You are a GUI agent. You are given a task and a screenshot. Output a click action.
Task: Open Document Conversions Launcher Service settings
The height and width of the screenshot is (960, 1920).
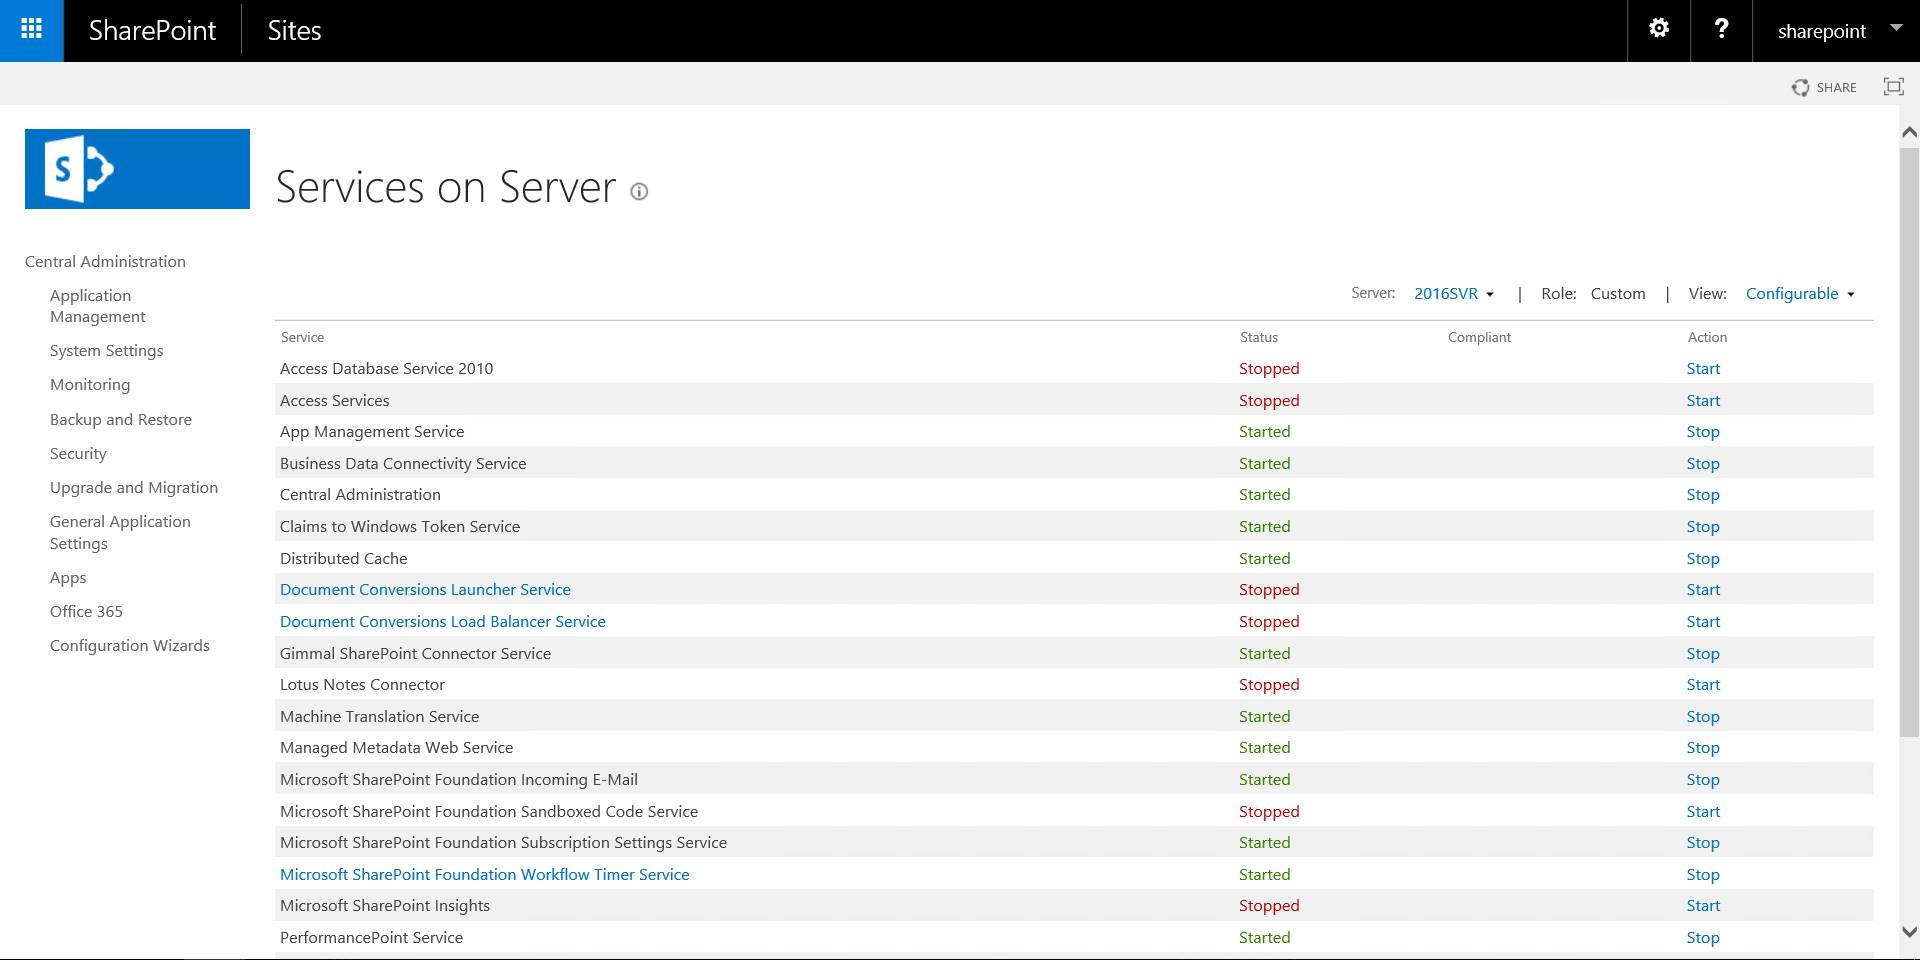point(425,589)
